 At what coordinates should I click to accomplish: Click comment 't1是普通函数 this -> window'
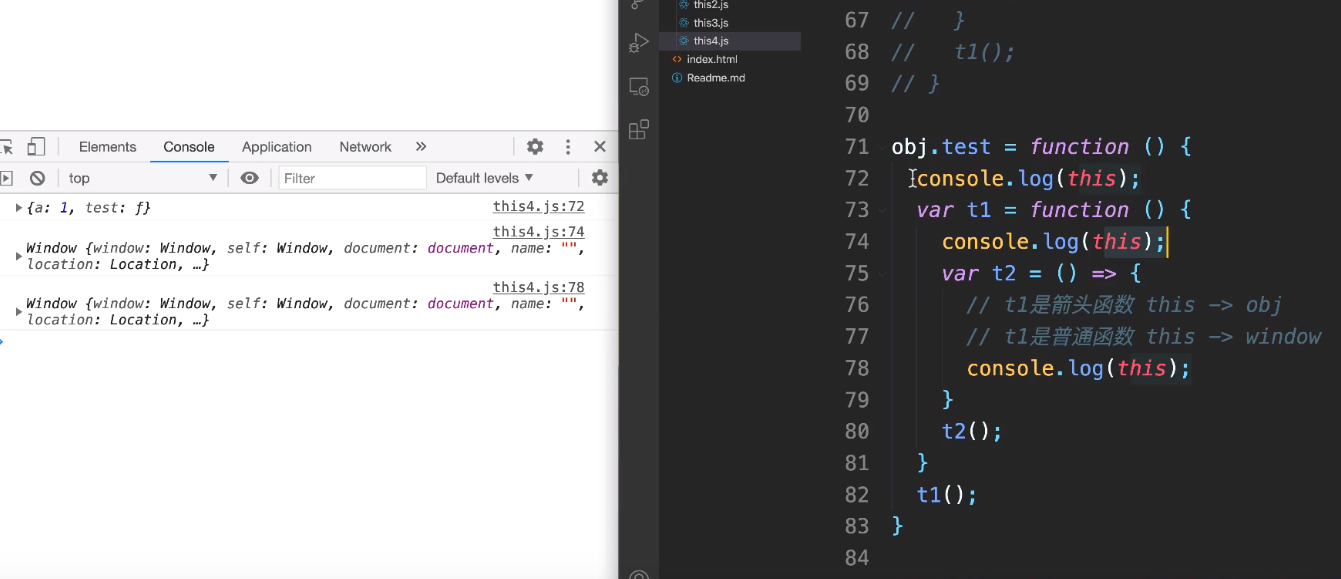pos(1144,337)
